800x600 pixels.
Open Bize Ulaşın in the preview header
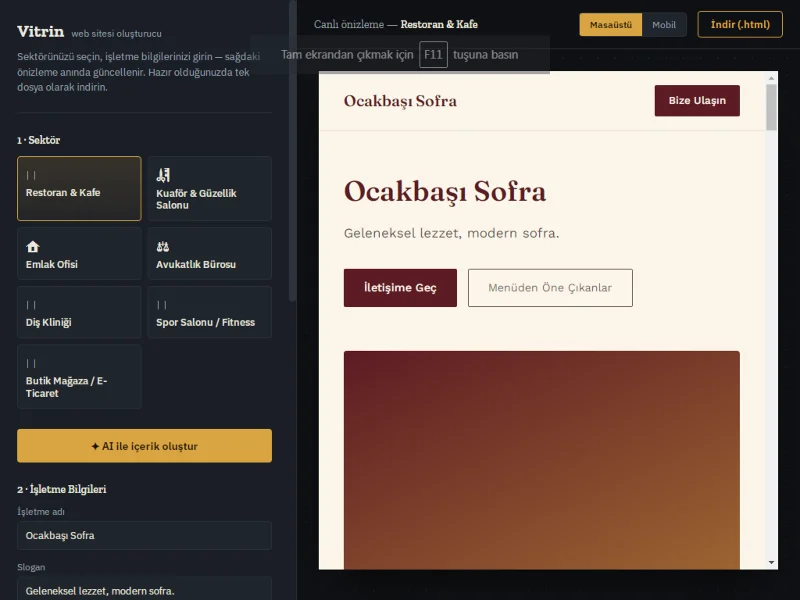(x=697, y=101)
